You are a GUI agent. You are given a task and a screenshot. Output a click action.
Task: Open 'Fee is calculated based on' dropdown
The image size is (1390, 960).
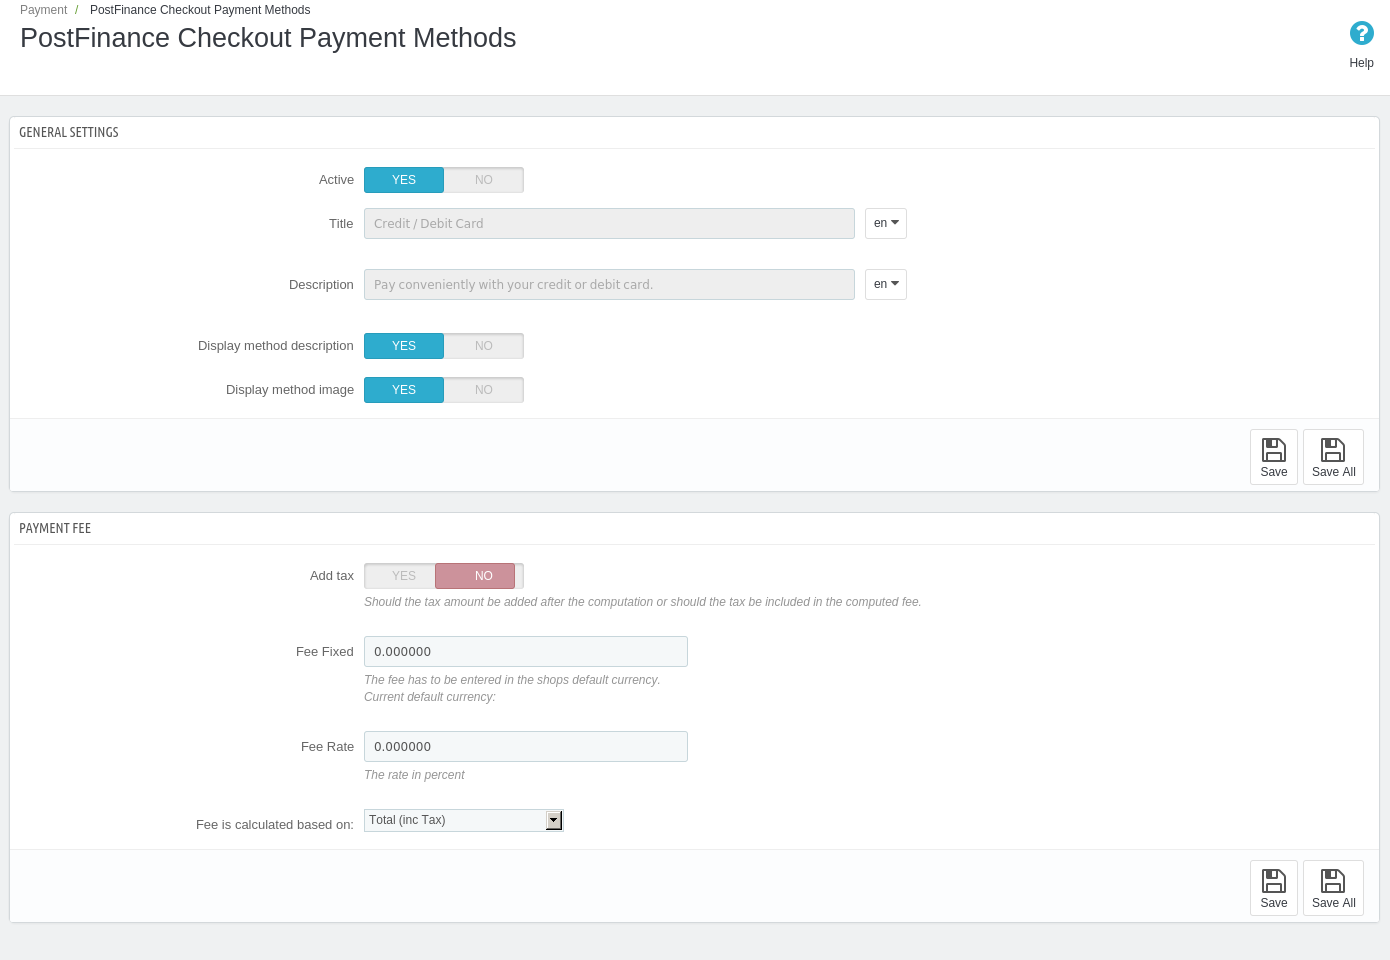464,820
